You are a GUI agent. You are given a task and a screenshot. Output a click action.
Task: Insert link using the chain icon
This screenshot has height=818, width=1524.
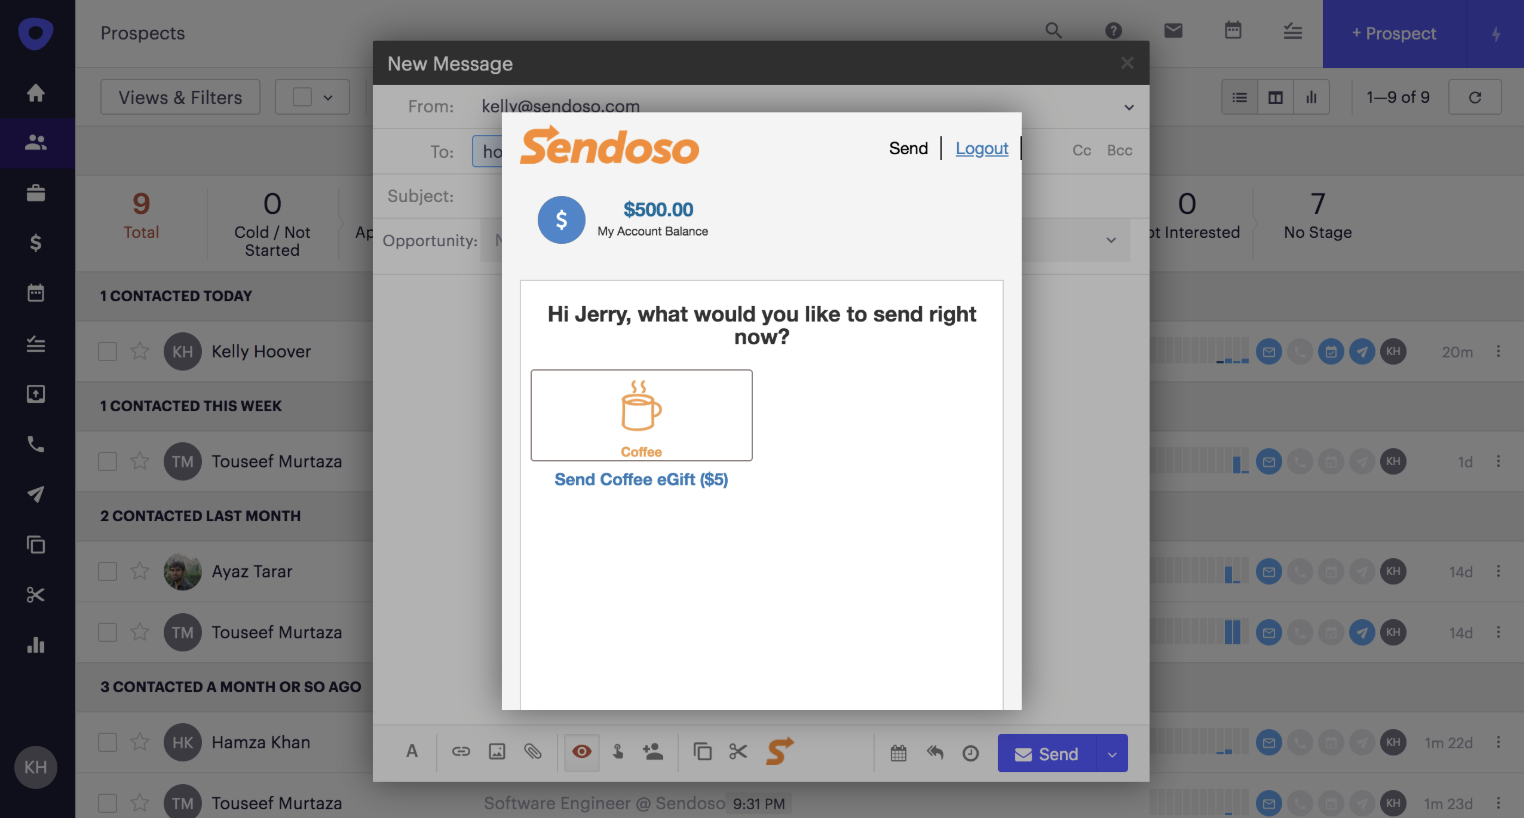pos(461,752)
